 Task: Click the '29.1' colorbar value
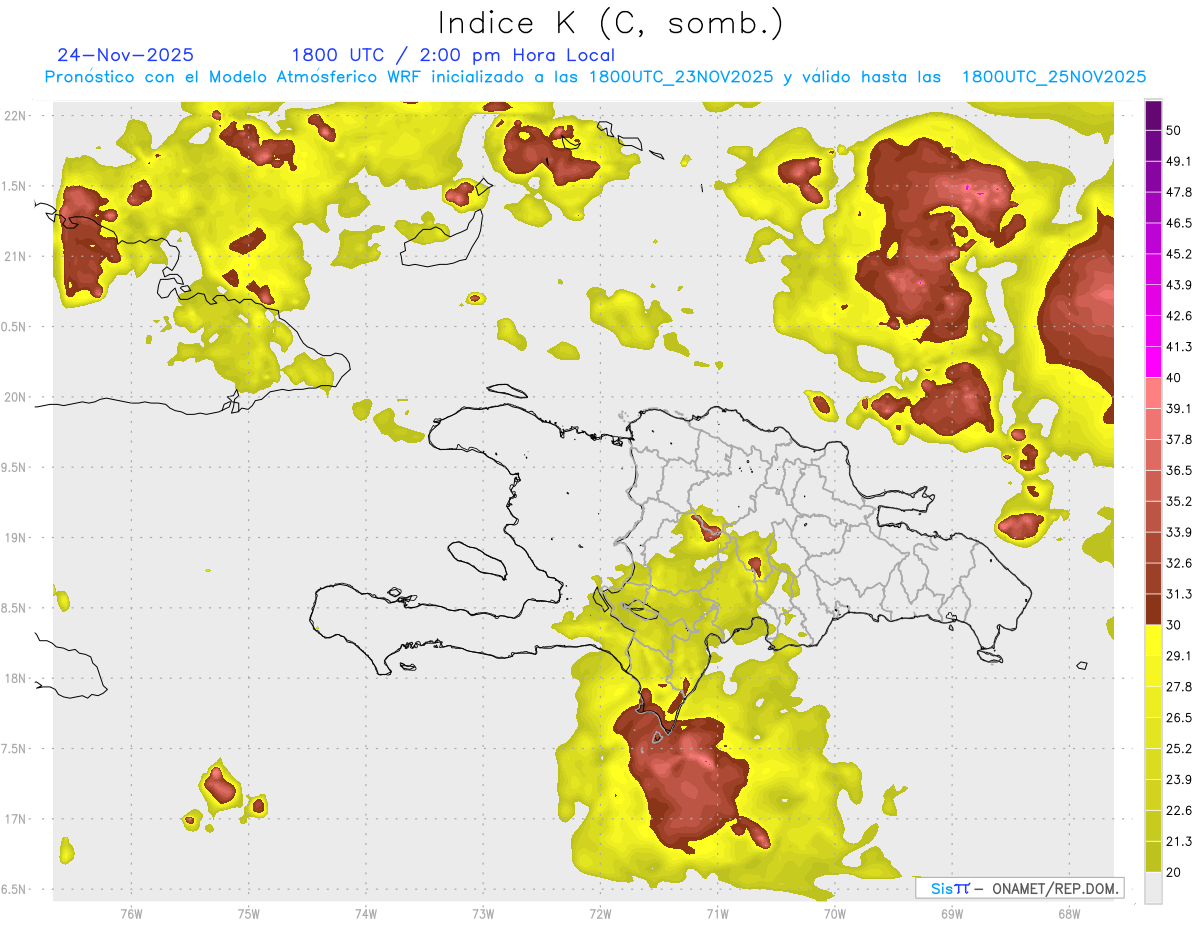(1179, 655)
